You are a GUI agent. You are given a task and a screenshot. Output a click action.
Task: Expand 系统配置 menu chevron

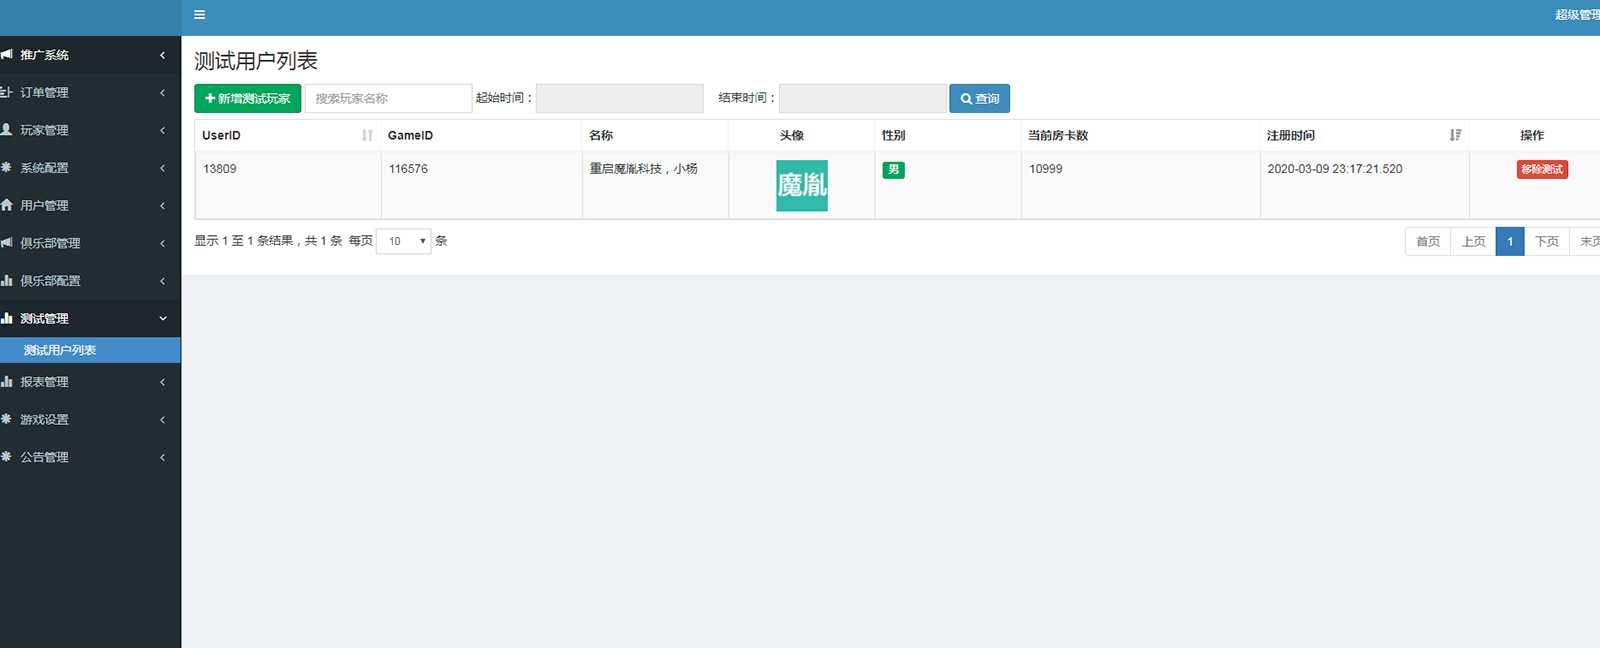(x=163, y=168)
